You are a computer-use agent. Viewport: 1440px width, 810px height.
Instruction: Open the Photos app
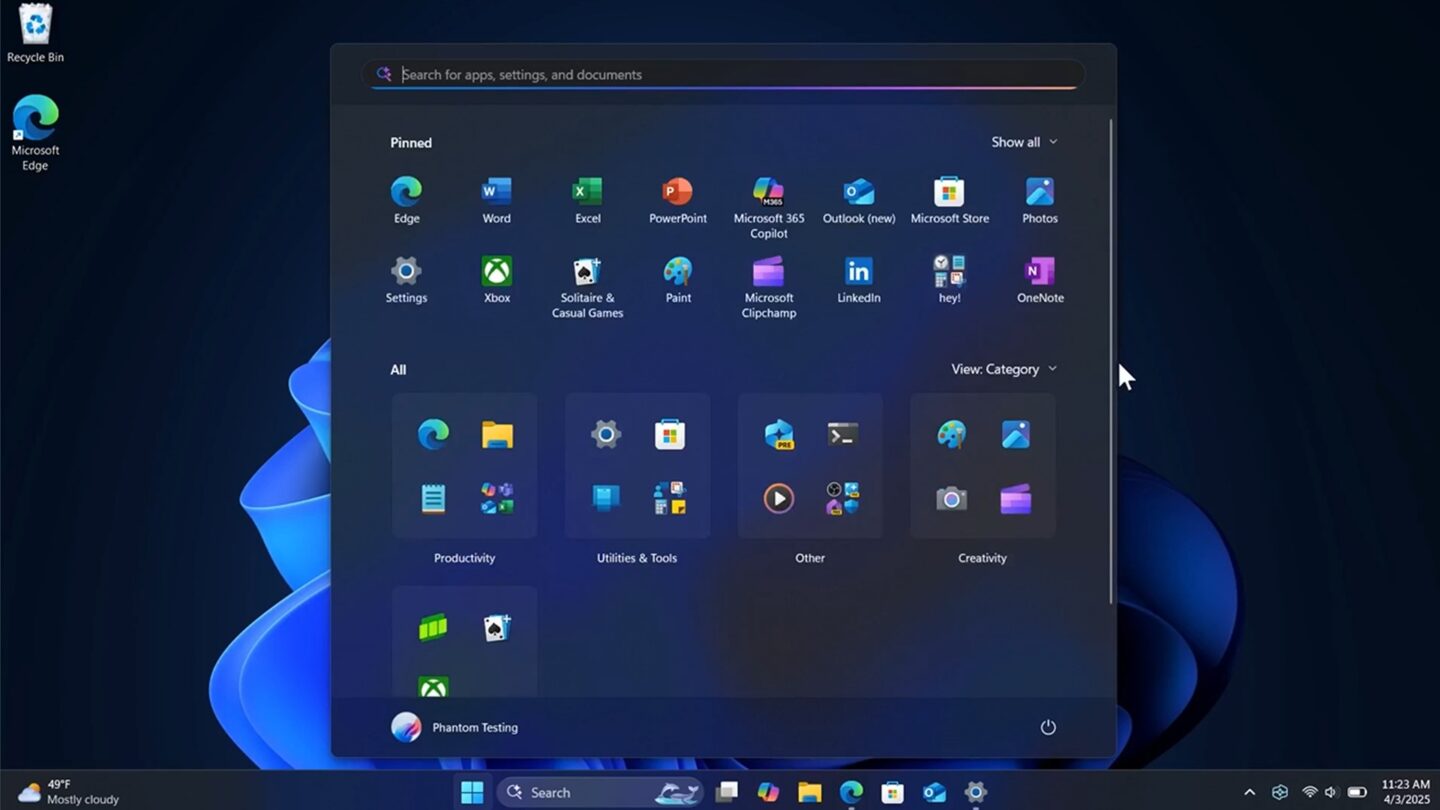(1040, 192)
